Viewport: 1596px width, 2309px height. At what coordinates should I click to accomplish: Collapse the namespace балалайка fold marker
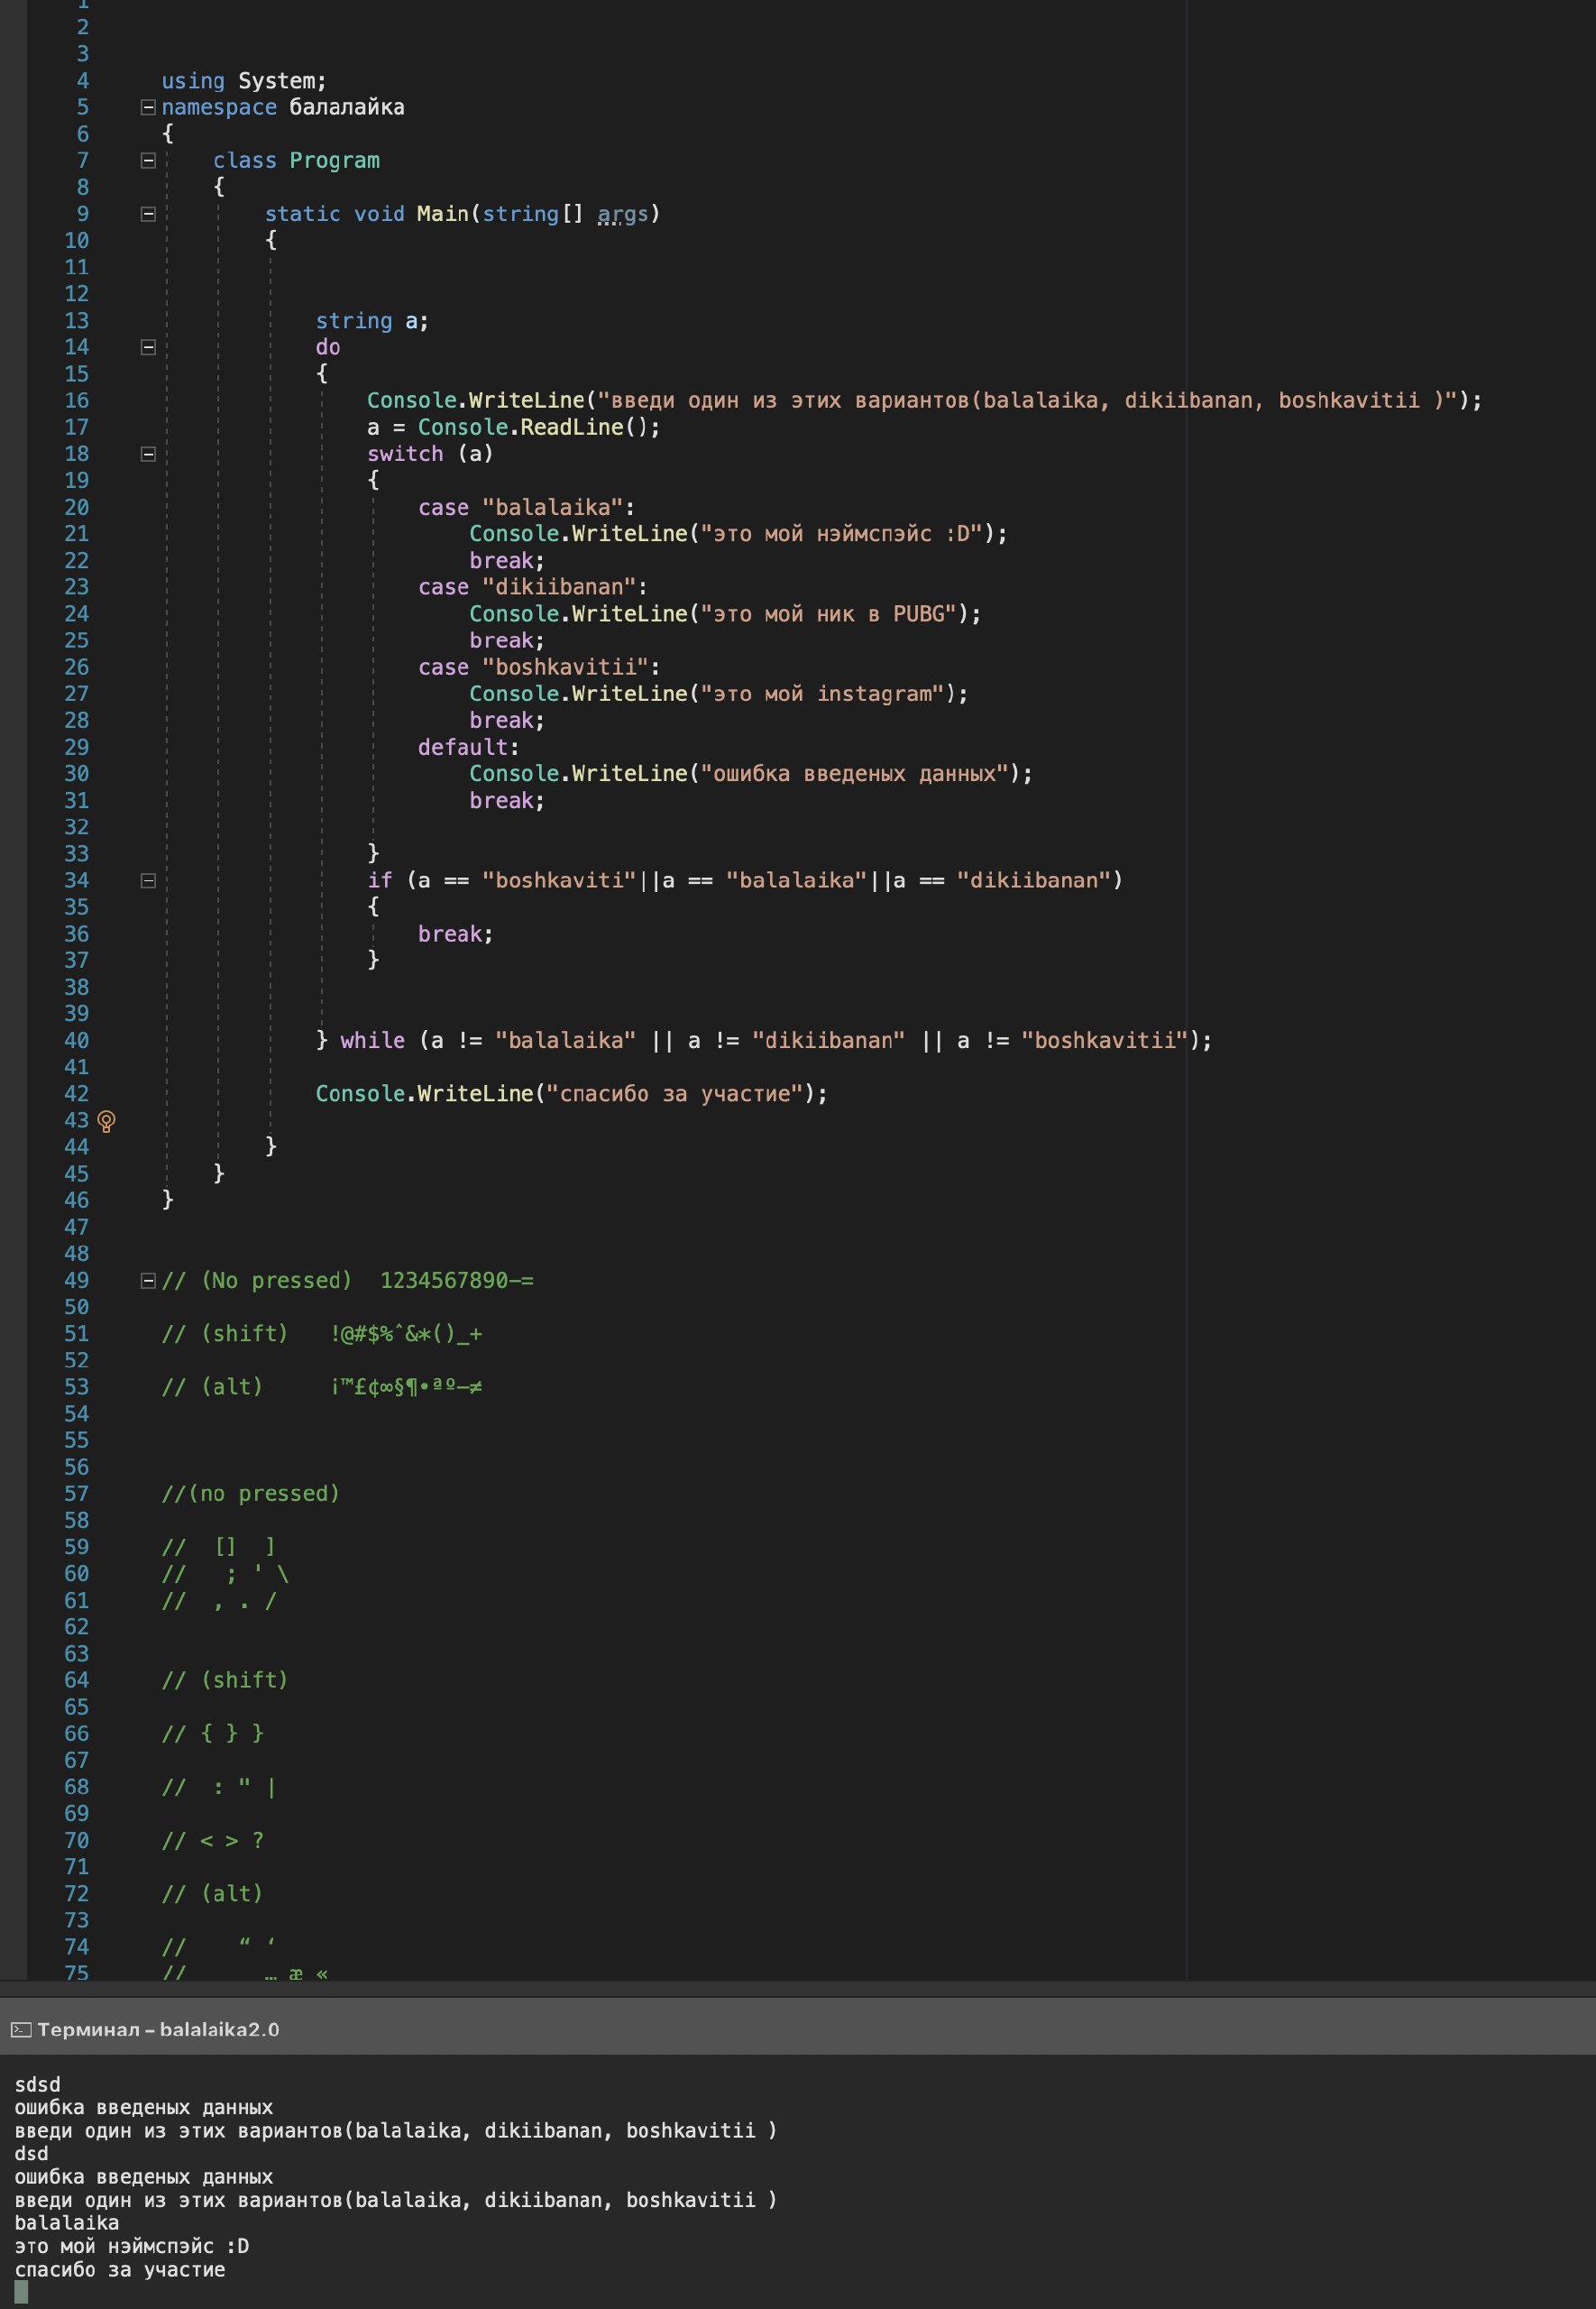coord(148,107)
